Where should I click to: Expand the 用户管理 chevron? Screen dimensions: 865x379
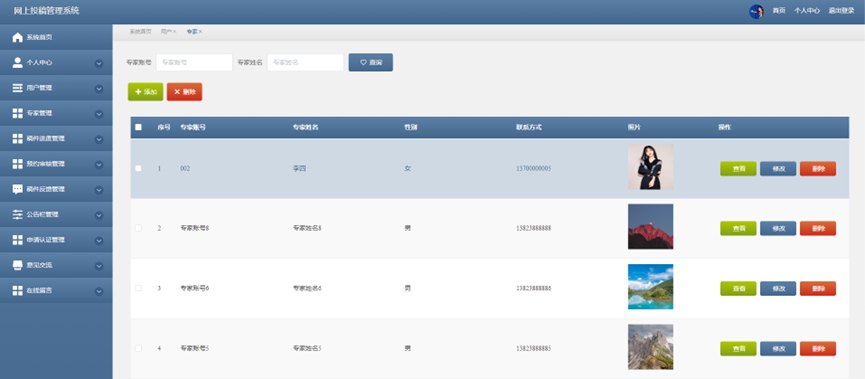[99, 88]
